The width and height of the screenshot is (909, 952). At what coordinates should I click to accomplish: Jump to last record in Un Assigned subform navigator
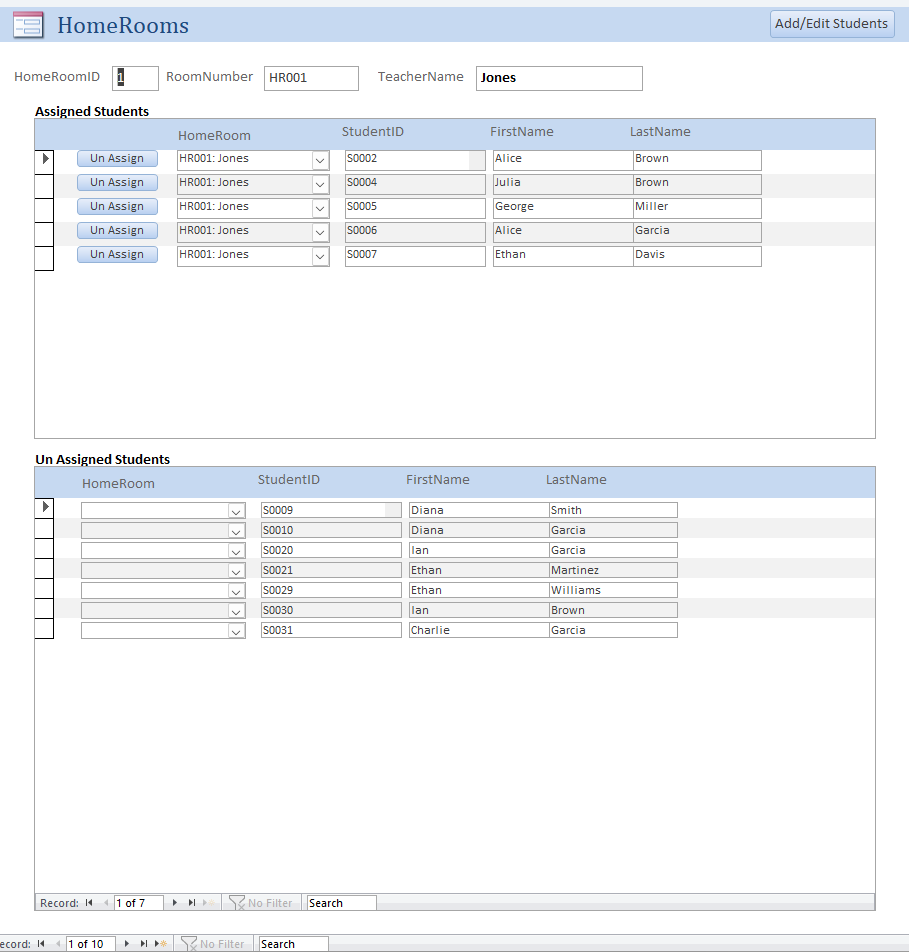(192, 903)
